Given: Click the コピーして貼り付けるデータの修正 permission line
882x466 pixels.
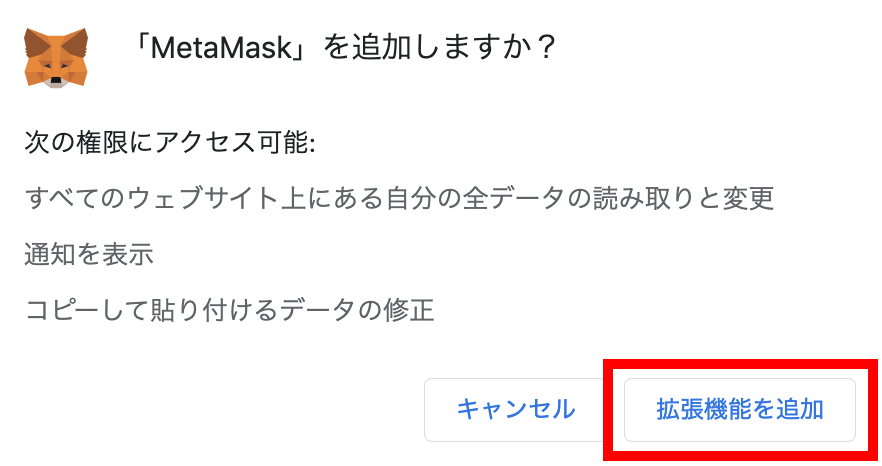Looking at the screenshot, I should click(x=229, y=310).
